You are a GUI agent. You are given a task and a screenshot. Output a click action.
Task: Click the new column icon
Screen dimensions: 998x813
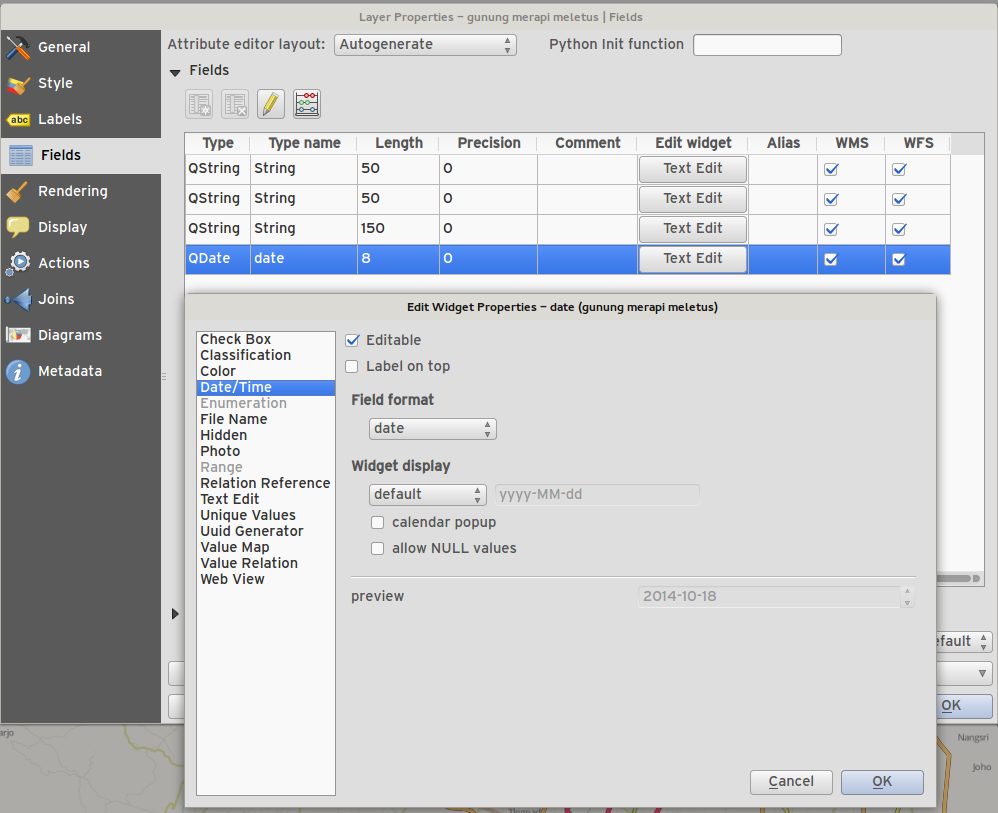coord(199,104)
